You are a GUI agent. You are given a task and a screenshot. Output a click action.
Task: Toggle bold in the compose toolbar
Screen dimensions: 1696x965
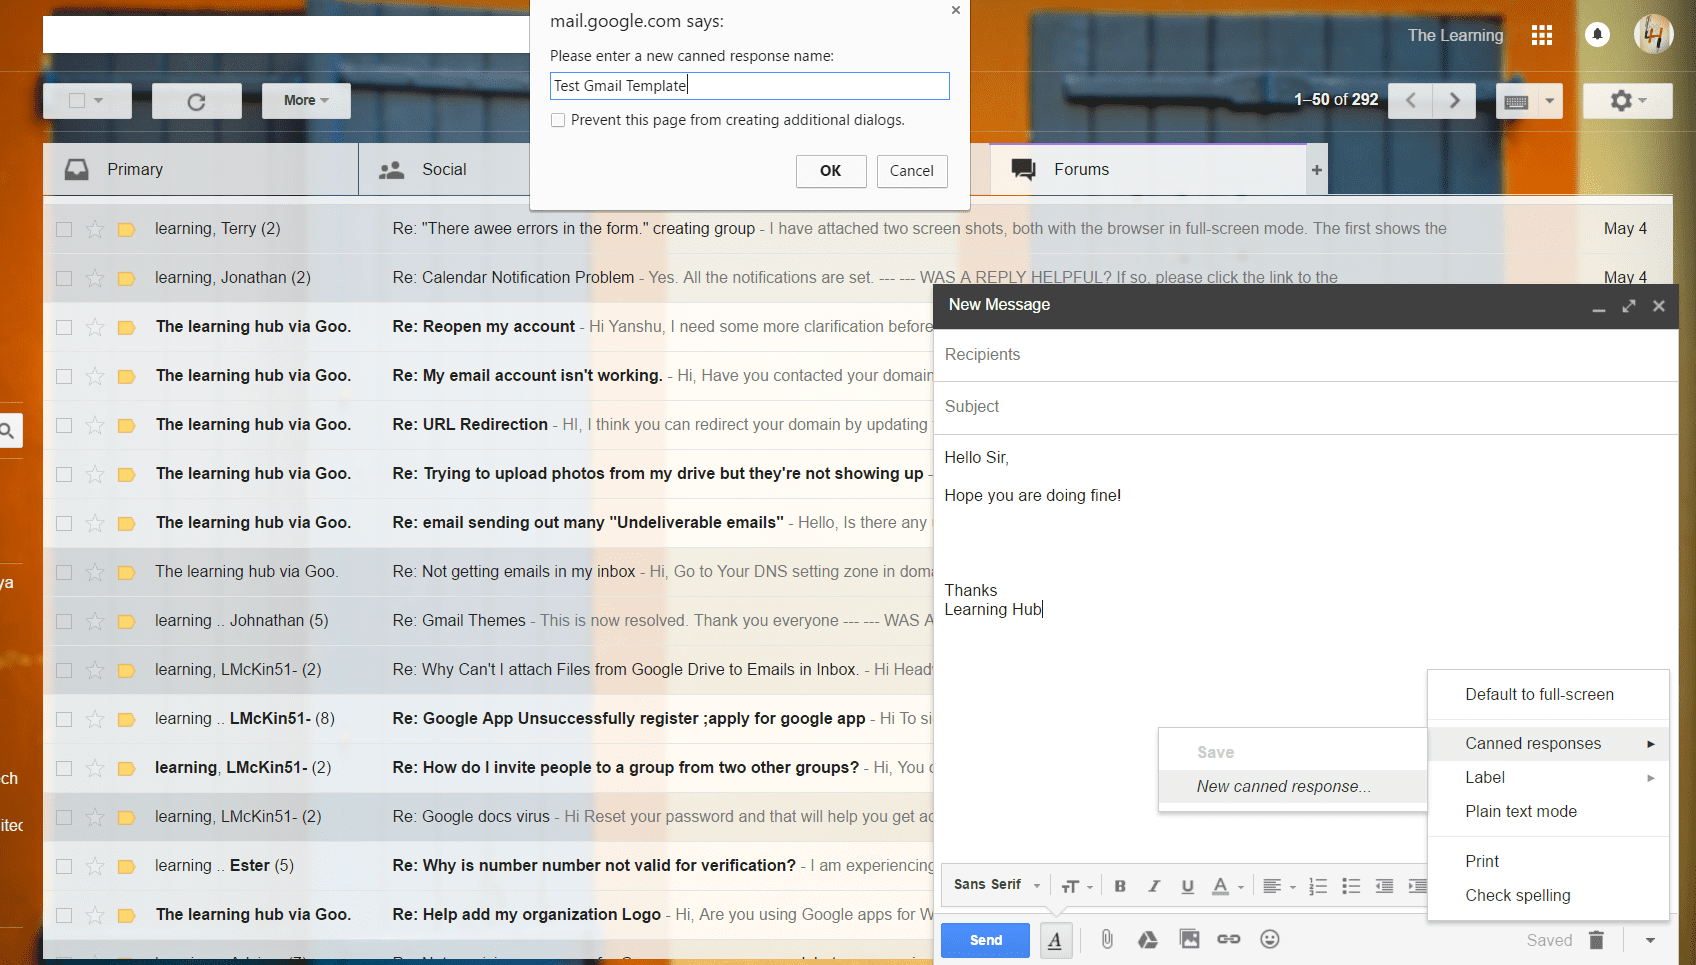click(1120, 886)
